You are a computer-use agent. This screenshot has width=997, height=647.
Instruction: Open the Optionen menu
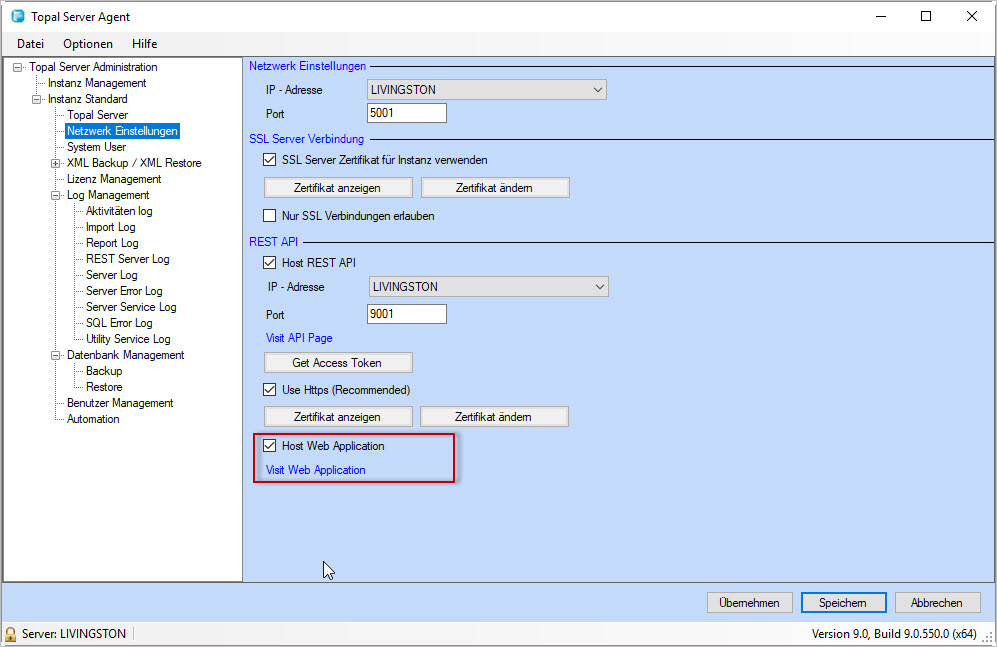(88, 44)
